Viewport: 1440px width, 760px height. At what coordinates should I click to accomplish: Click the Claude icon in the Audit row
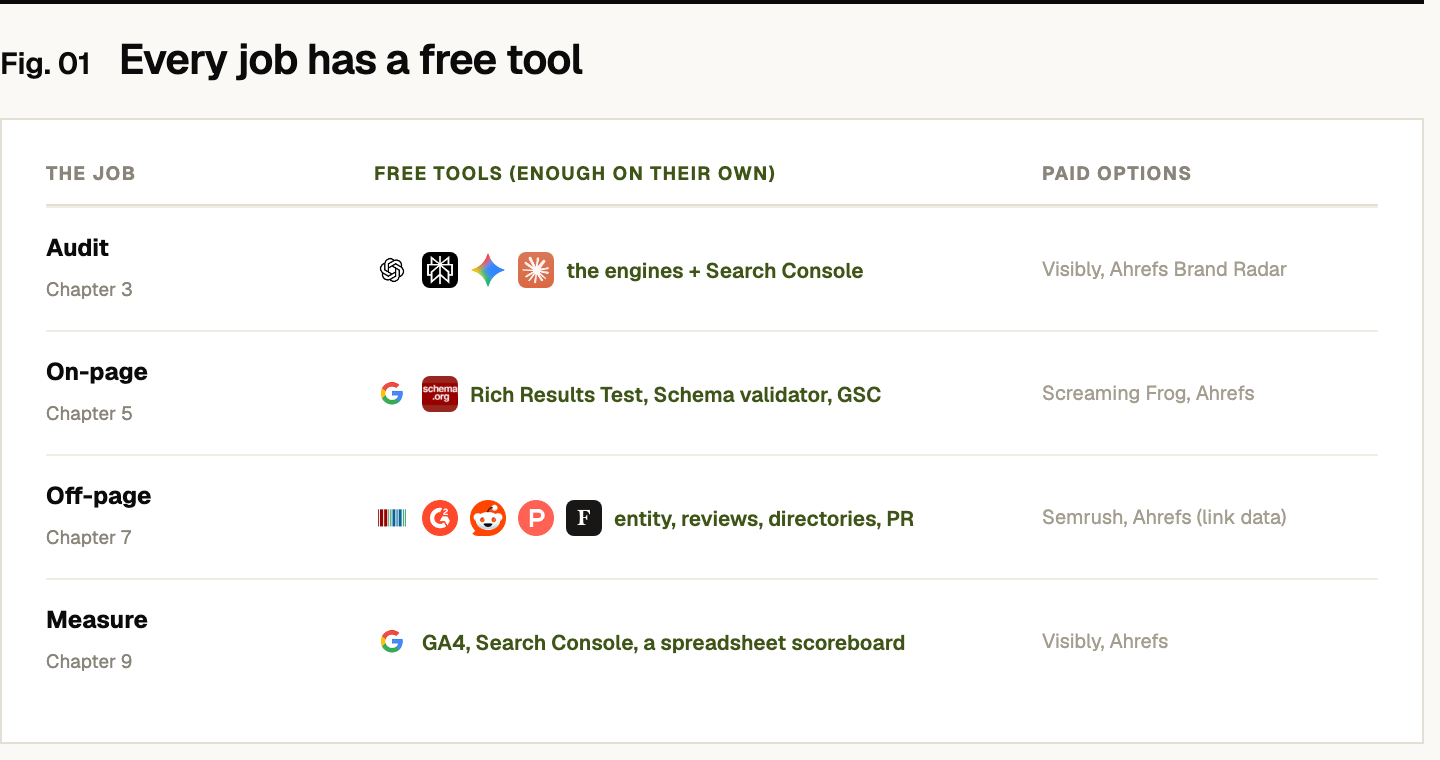coord(536,270)
